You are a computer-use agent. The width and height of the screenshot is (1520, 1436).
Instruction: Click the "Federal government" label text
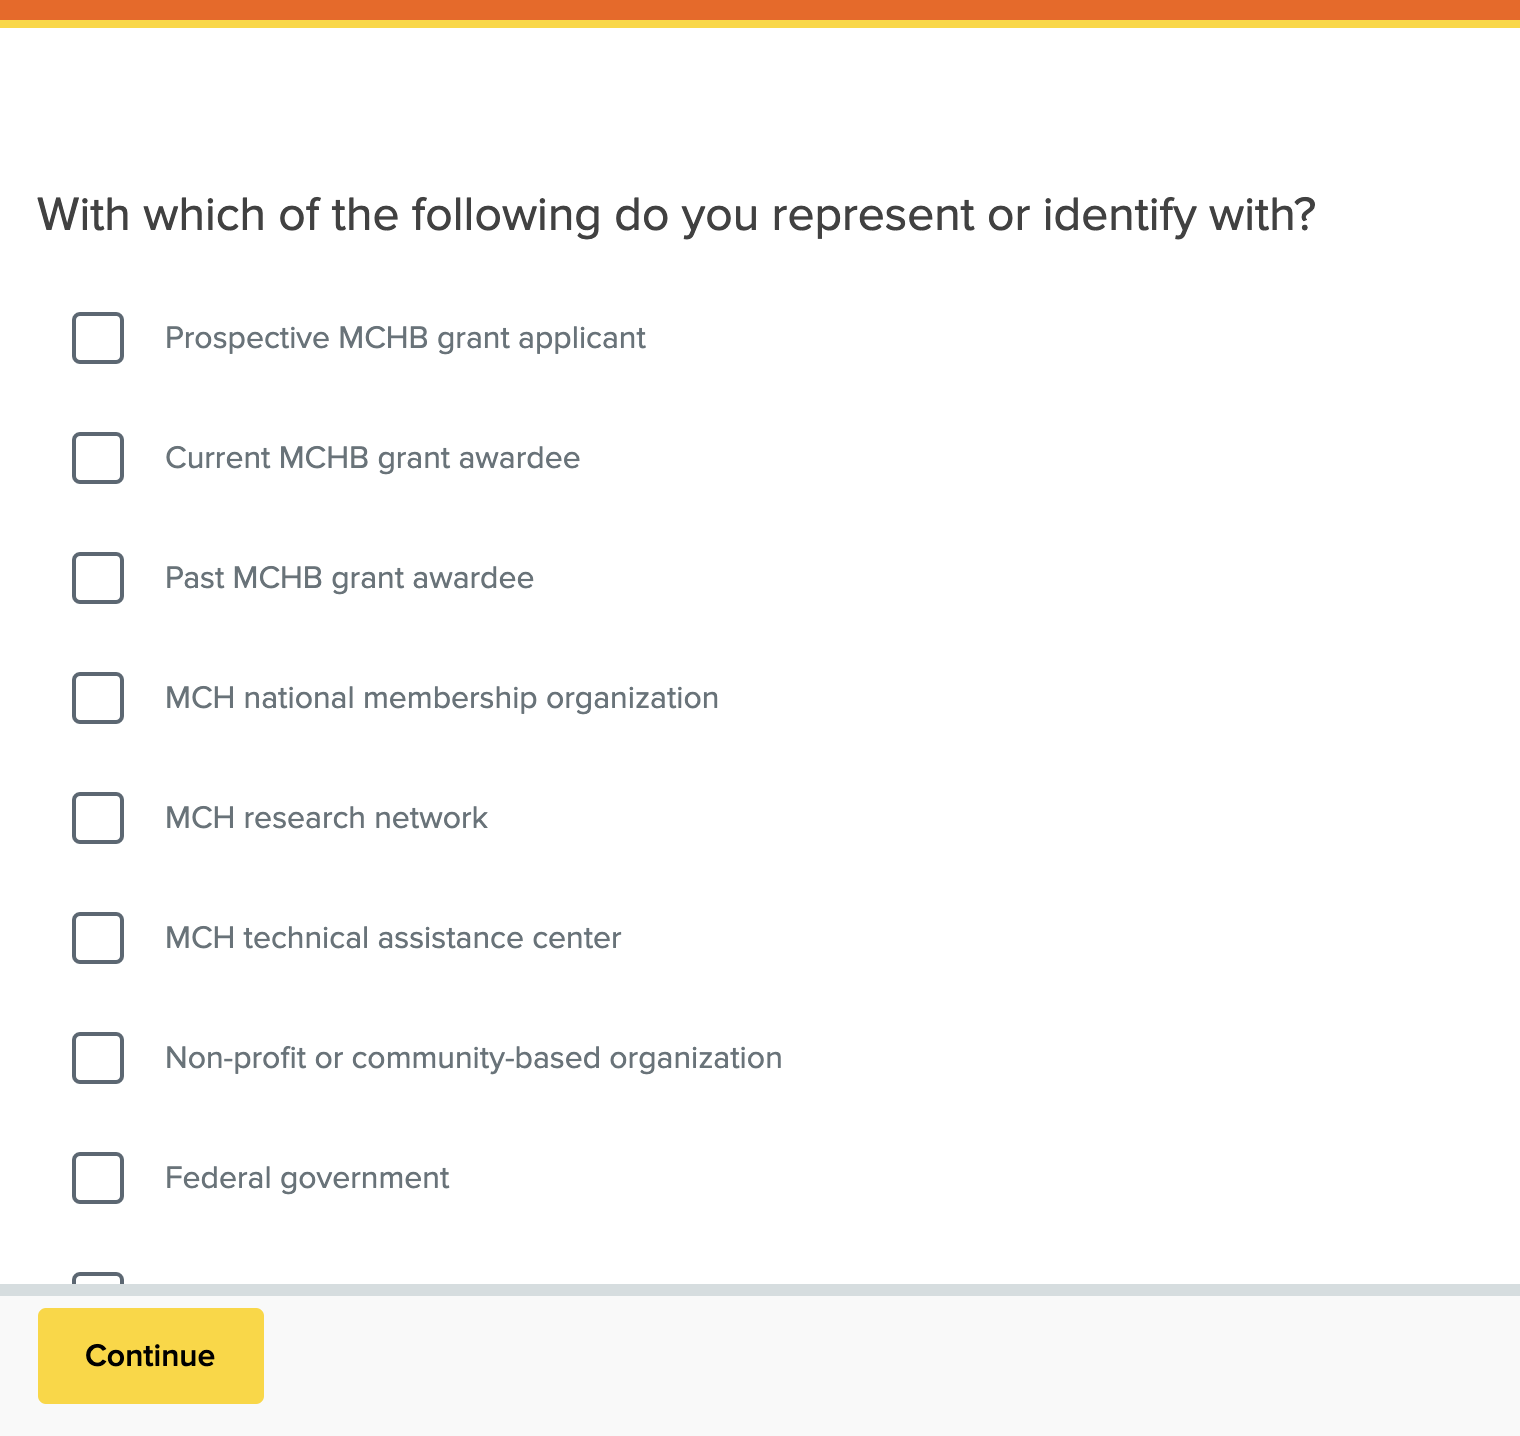307,1178
